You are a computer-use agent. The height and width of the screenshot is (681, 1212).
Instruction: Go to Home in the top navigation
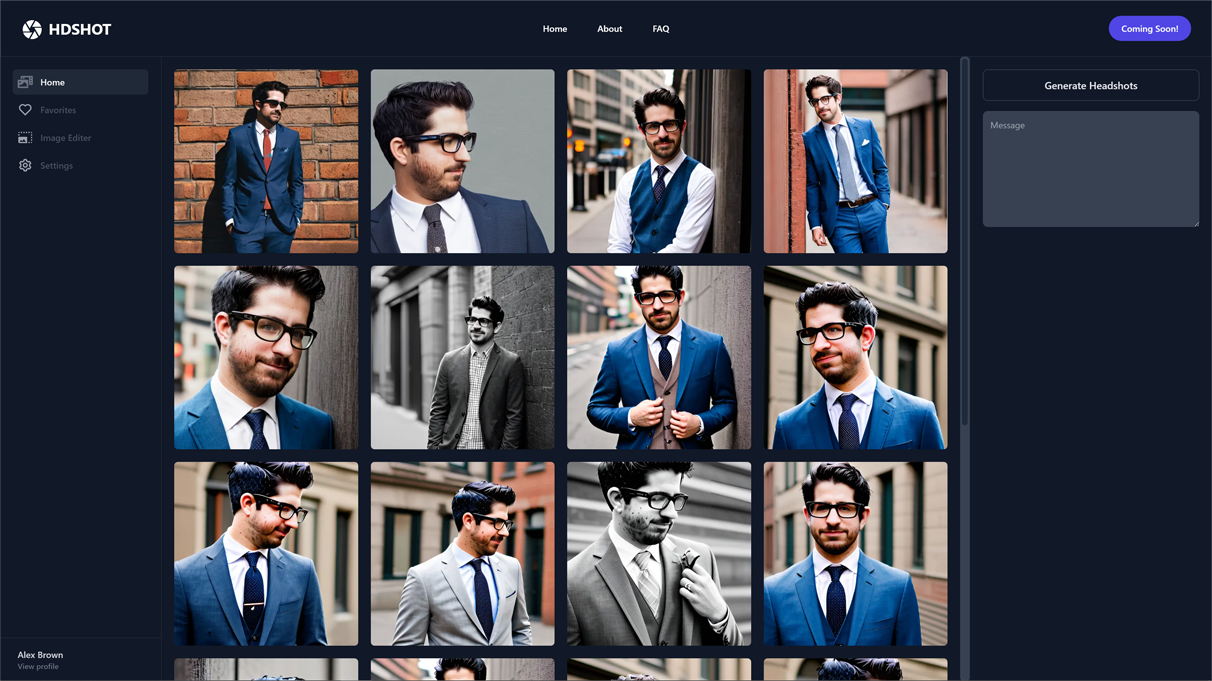(x=554, y=29)
